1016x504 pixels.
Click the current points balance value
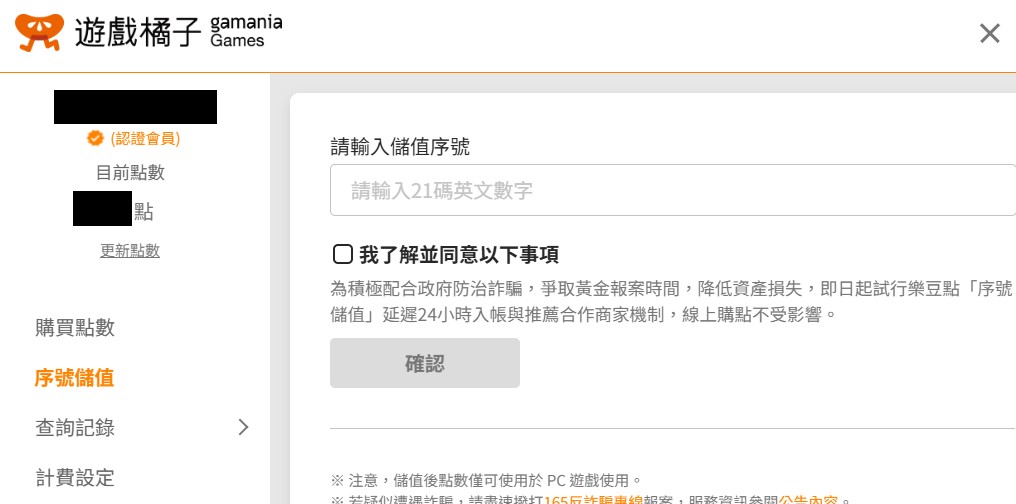(x=104, y=211)
